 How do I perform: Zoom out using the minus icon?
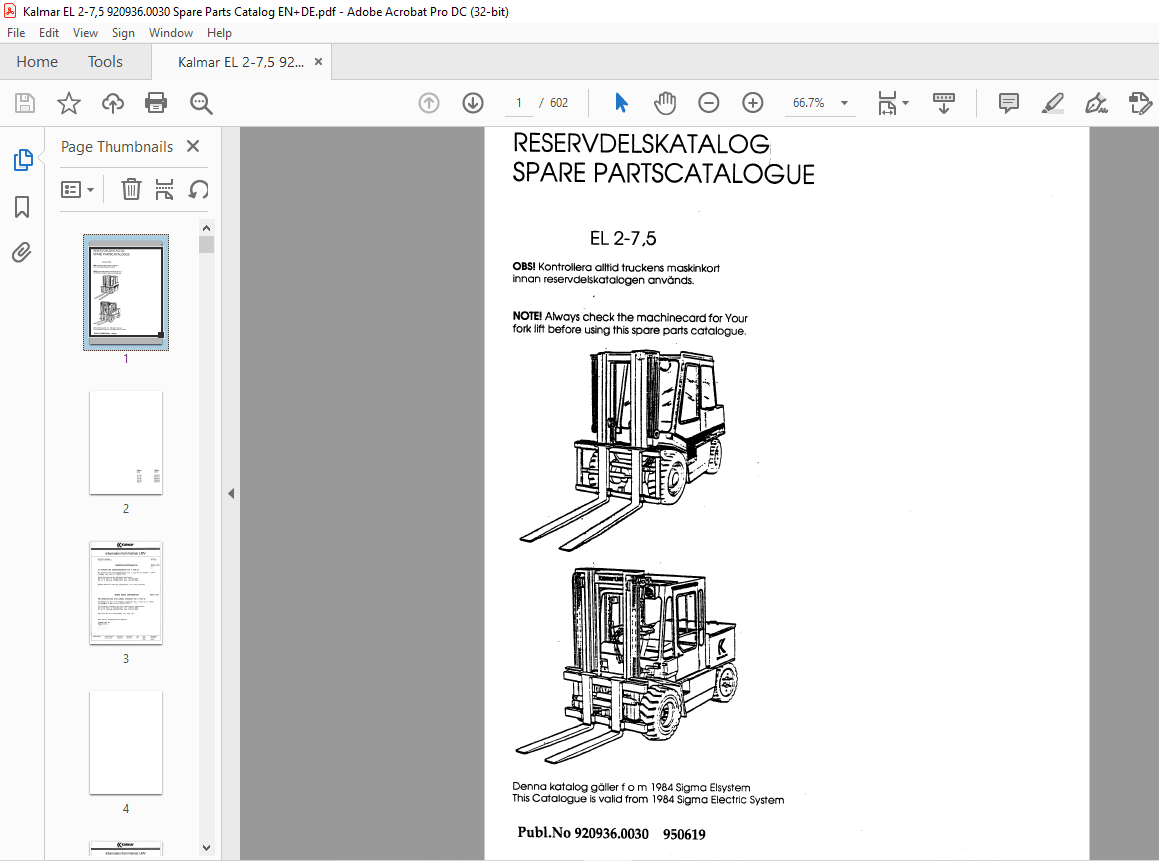(708, 102)
